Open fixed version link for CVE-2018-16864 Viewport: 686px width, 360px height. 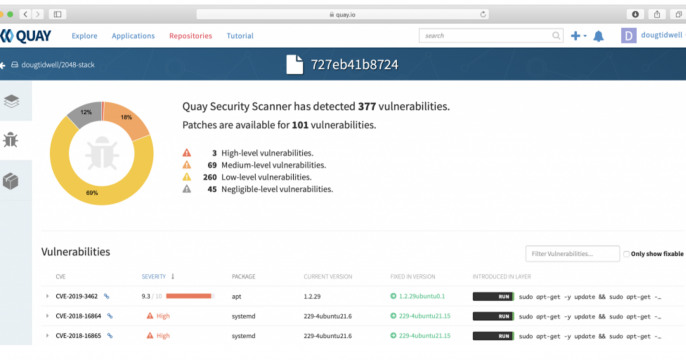click(424, 316)
